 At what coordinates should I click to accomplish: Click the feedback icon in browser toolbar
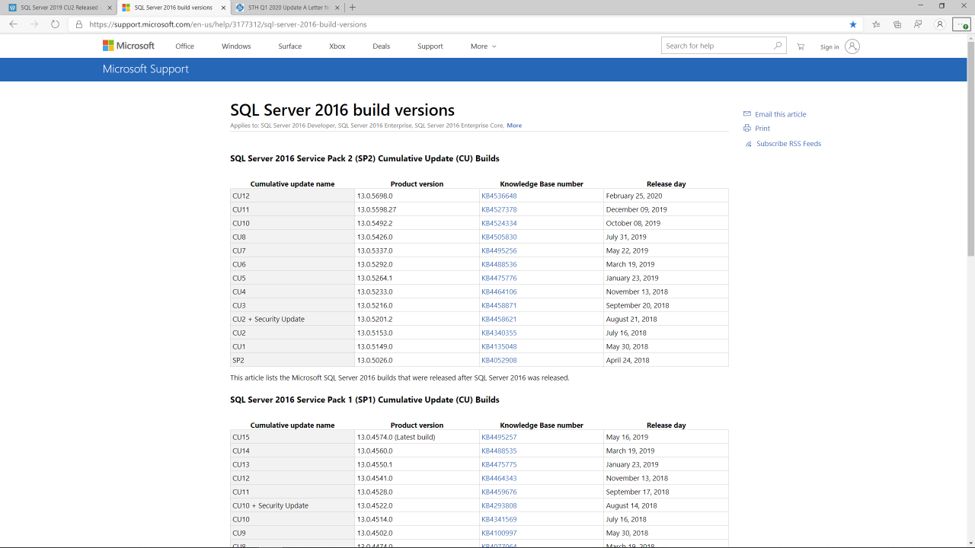[918, 24]
